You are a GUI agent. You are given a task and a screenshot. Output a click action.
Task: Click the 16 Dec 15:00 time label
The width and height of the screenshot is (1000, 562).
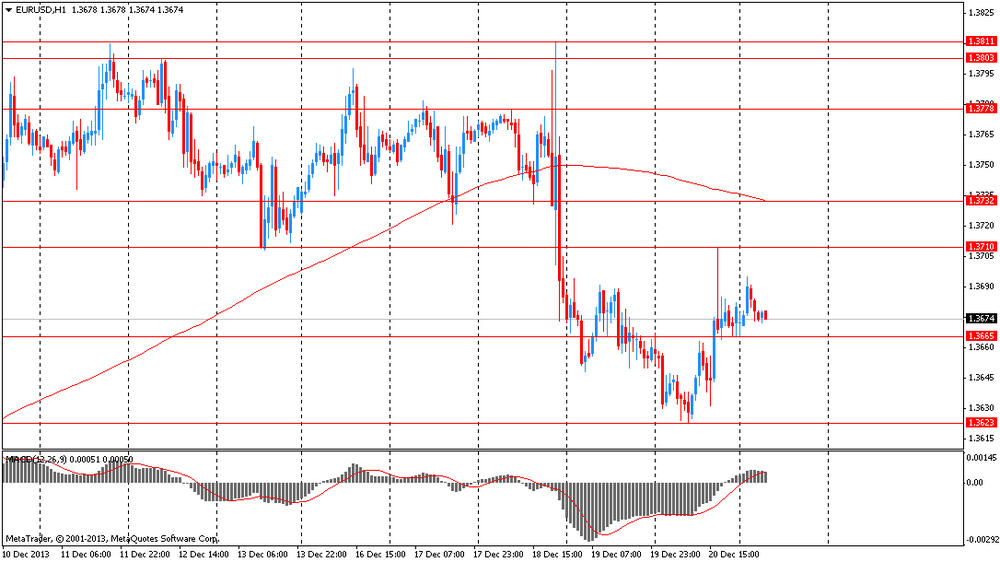coord(380,554)
